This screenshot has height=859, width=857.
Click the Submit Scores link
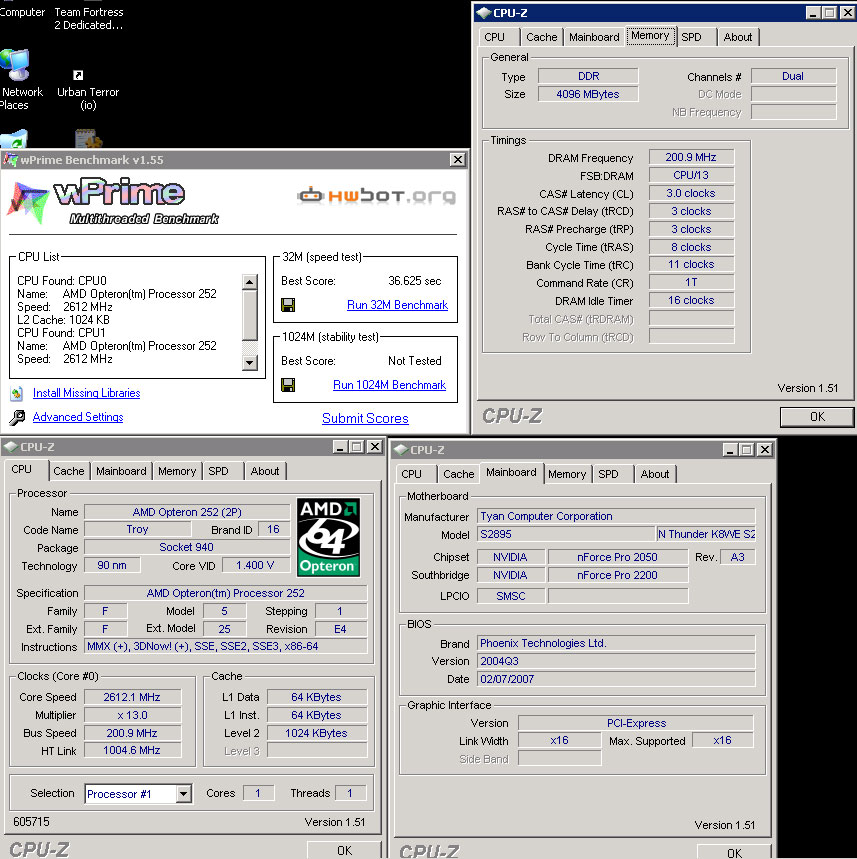(365, 419)
